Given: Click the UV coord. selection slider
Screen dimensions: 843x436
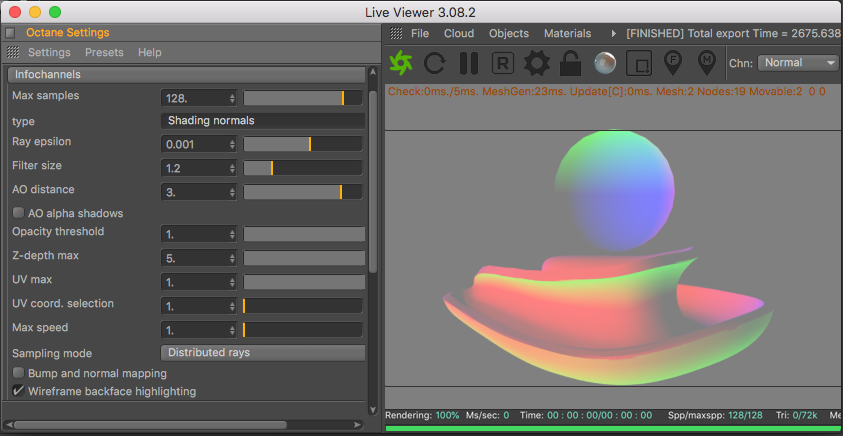Looking at the screenshot, I should (303, 306).
